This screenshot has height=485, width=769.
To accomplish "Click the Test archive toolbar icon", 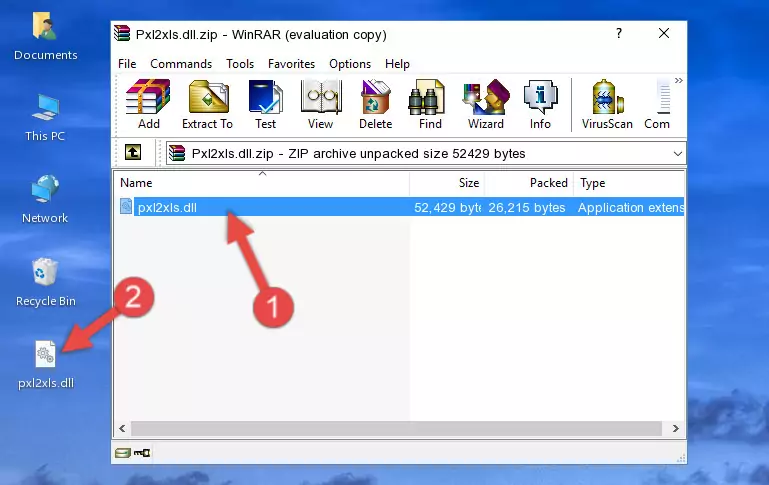I will [x=265, y=104].
